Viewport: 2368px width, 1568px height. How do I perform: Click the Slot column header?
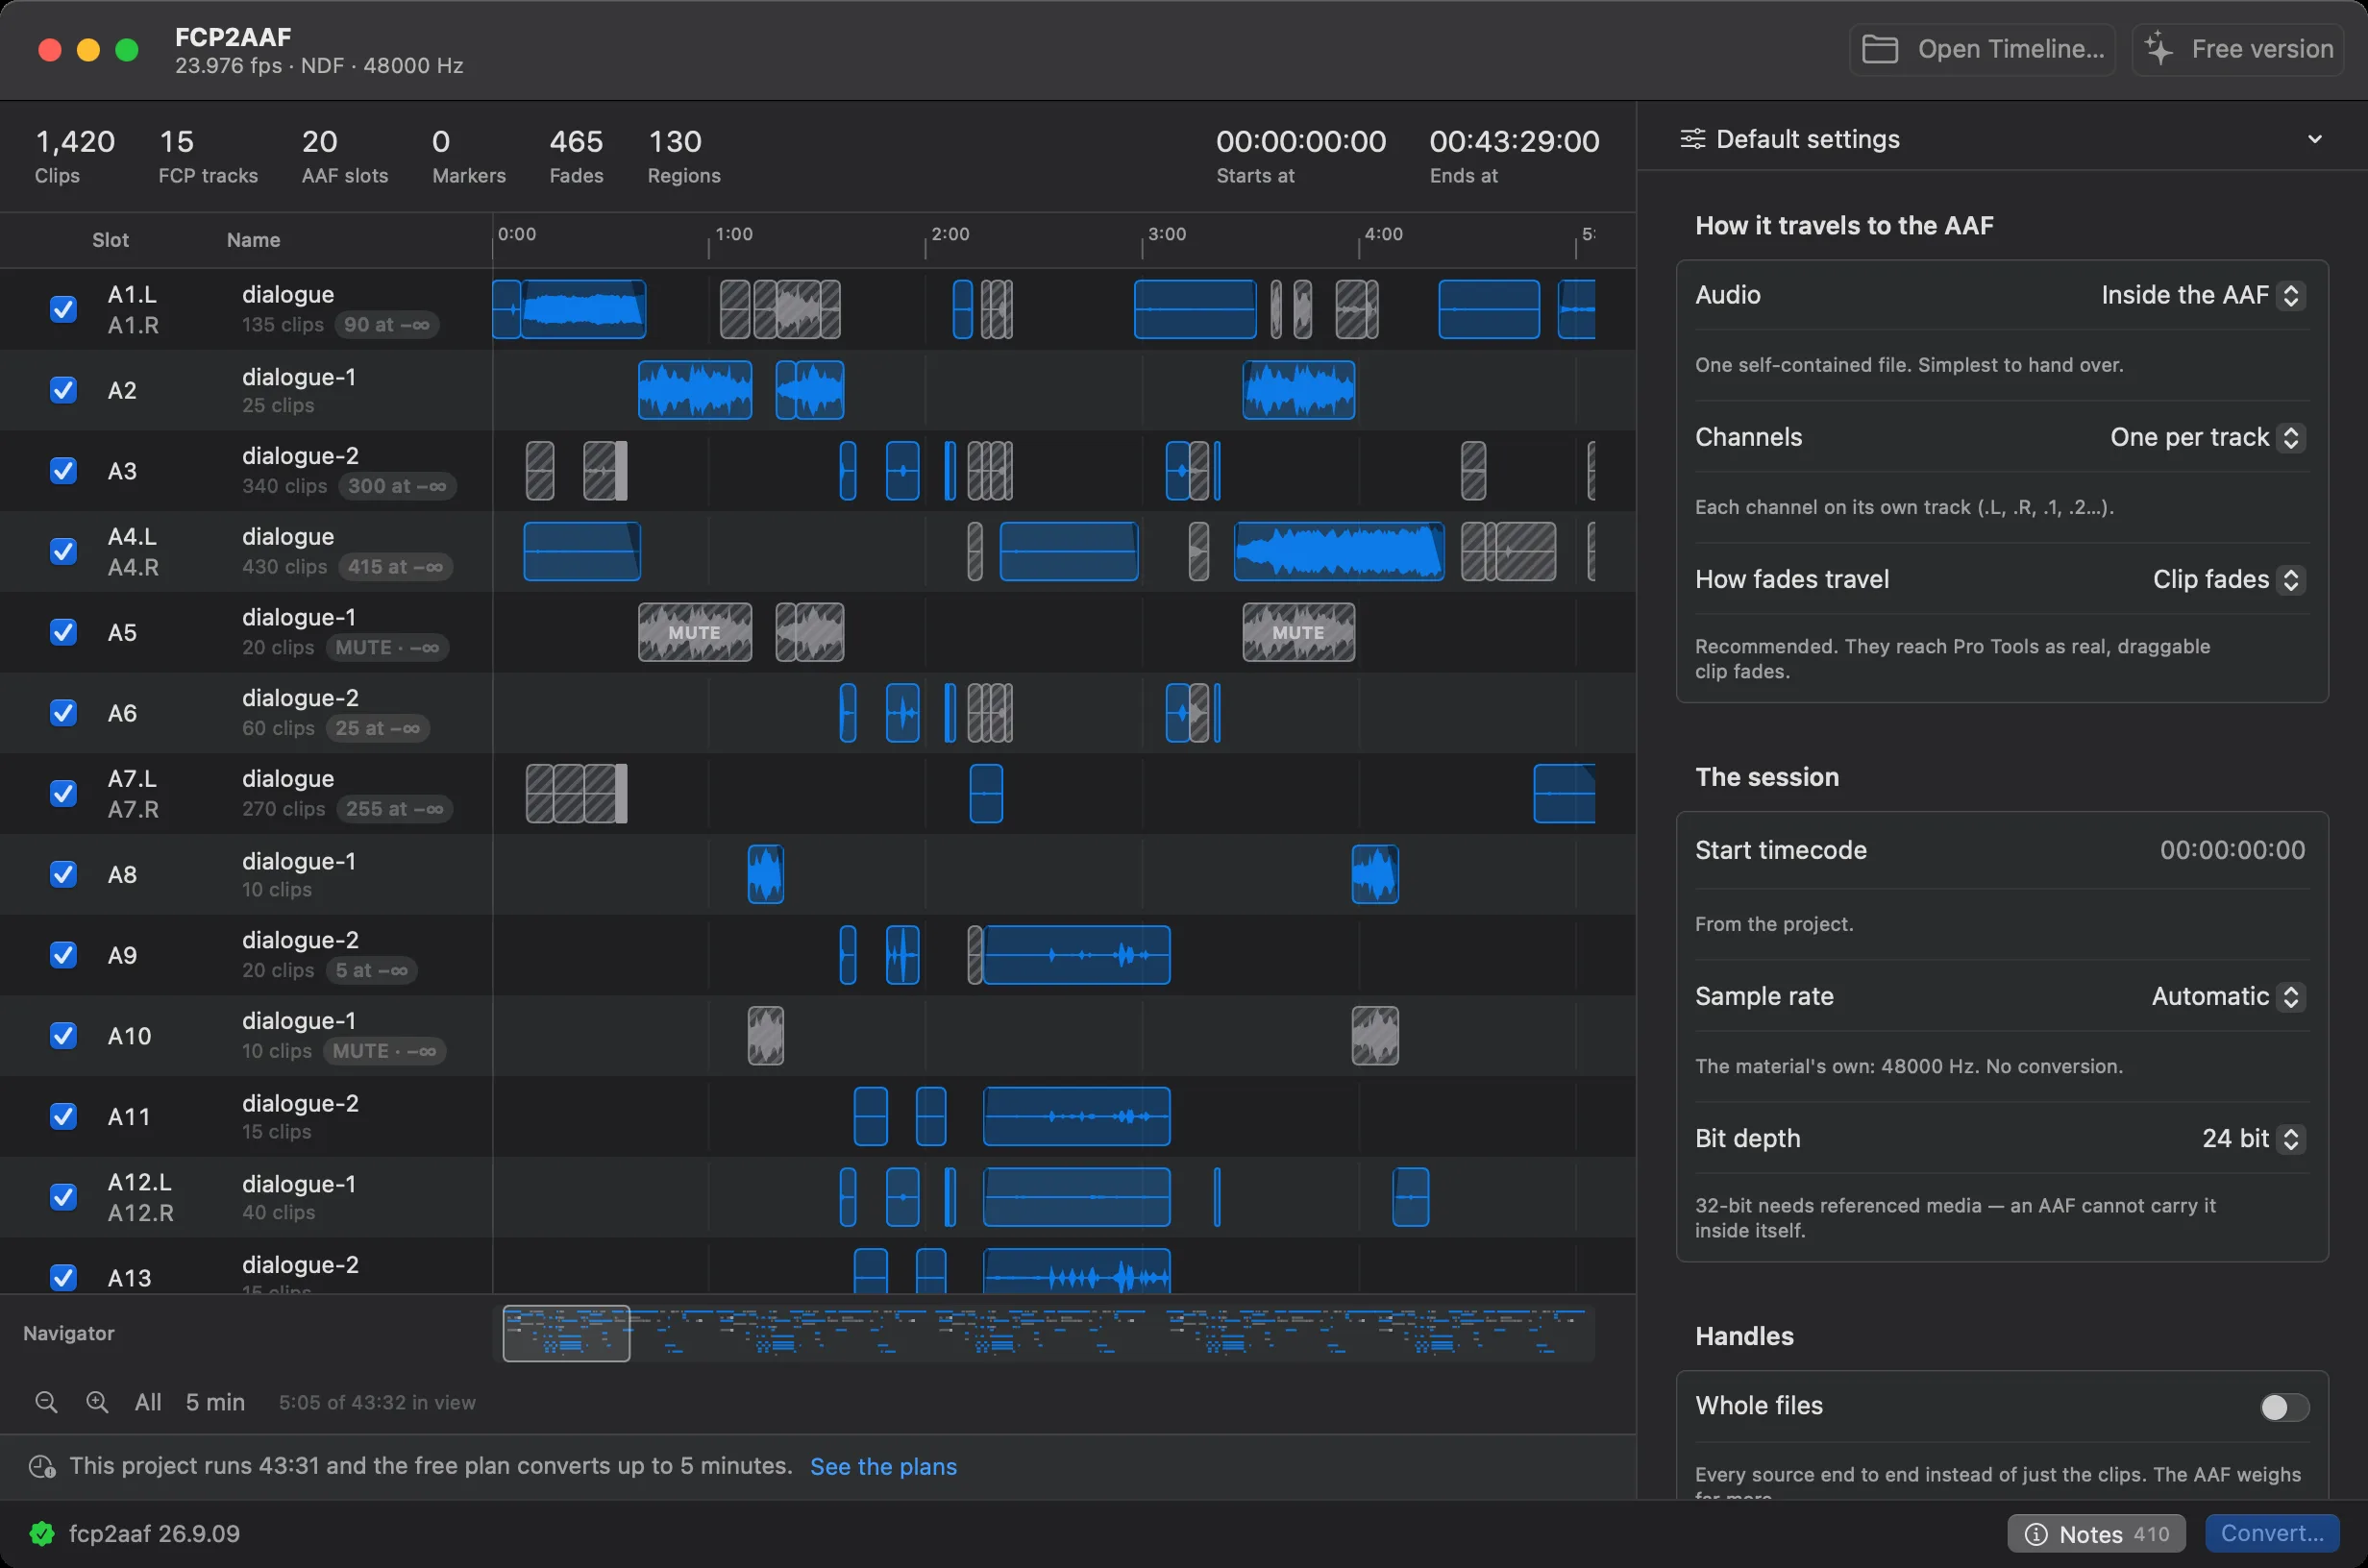pos(110,240)
